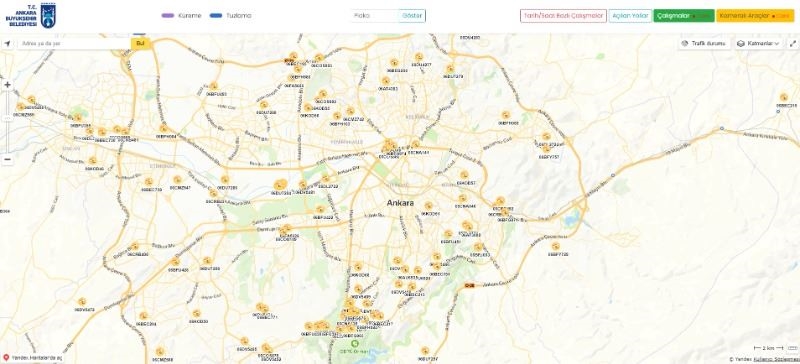Click the Göster button next to Plaka

(x=412, y=16)
